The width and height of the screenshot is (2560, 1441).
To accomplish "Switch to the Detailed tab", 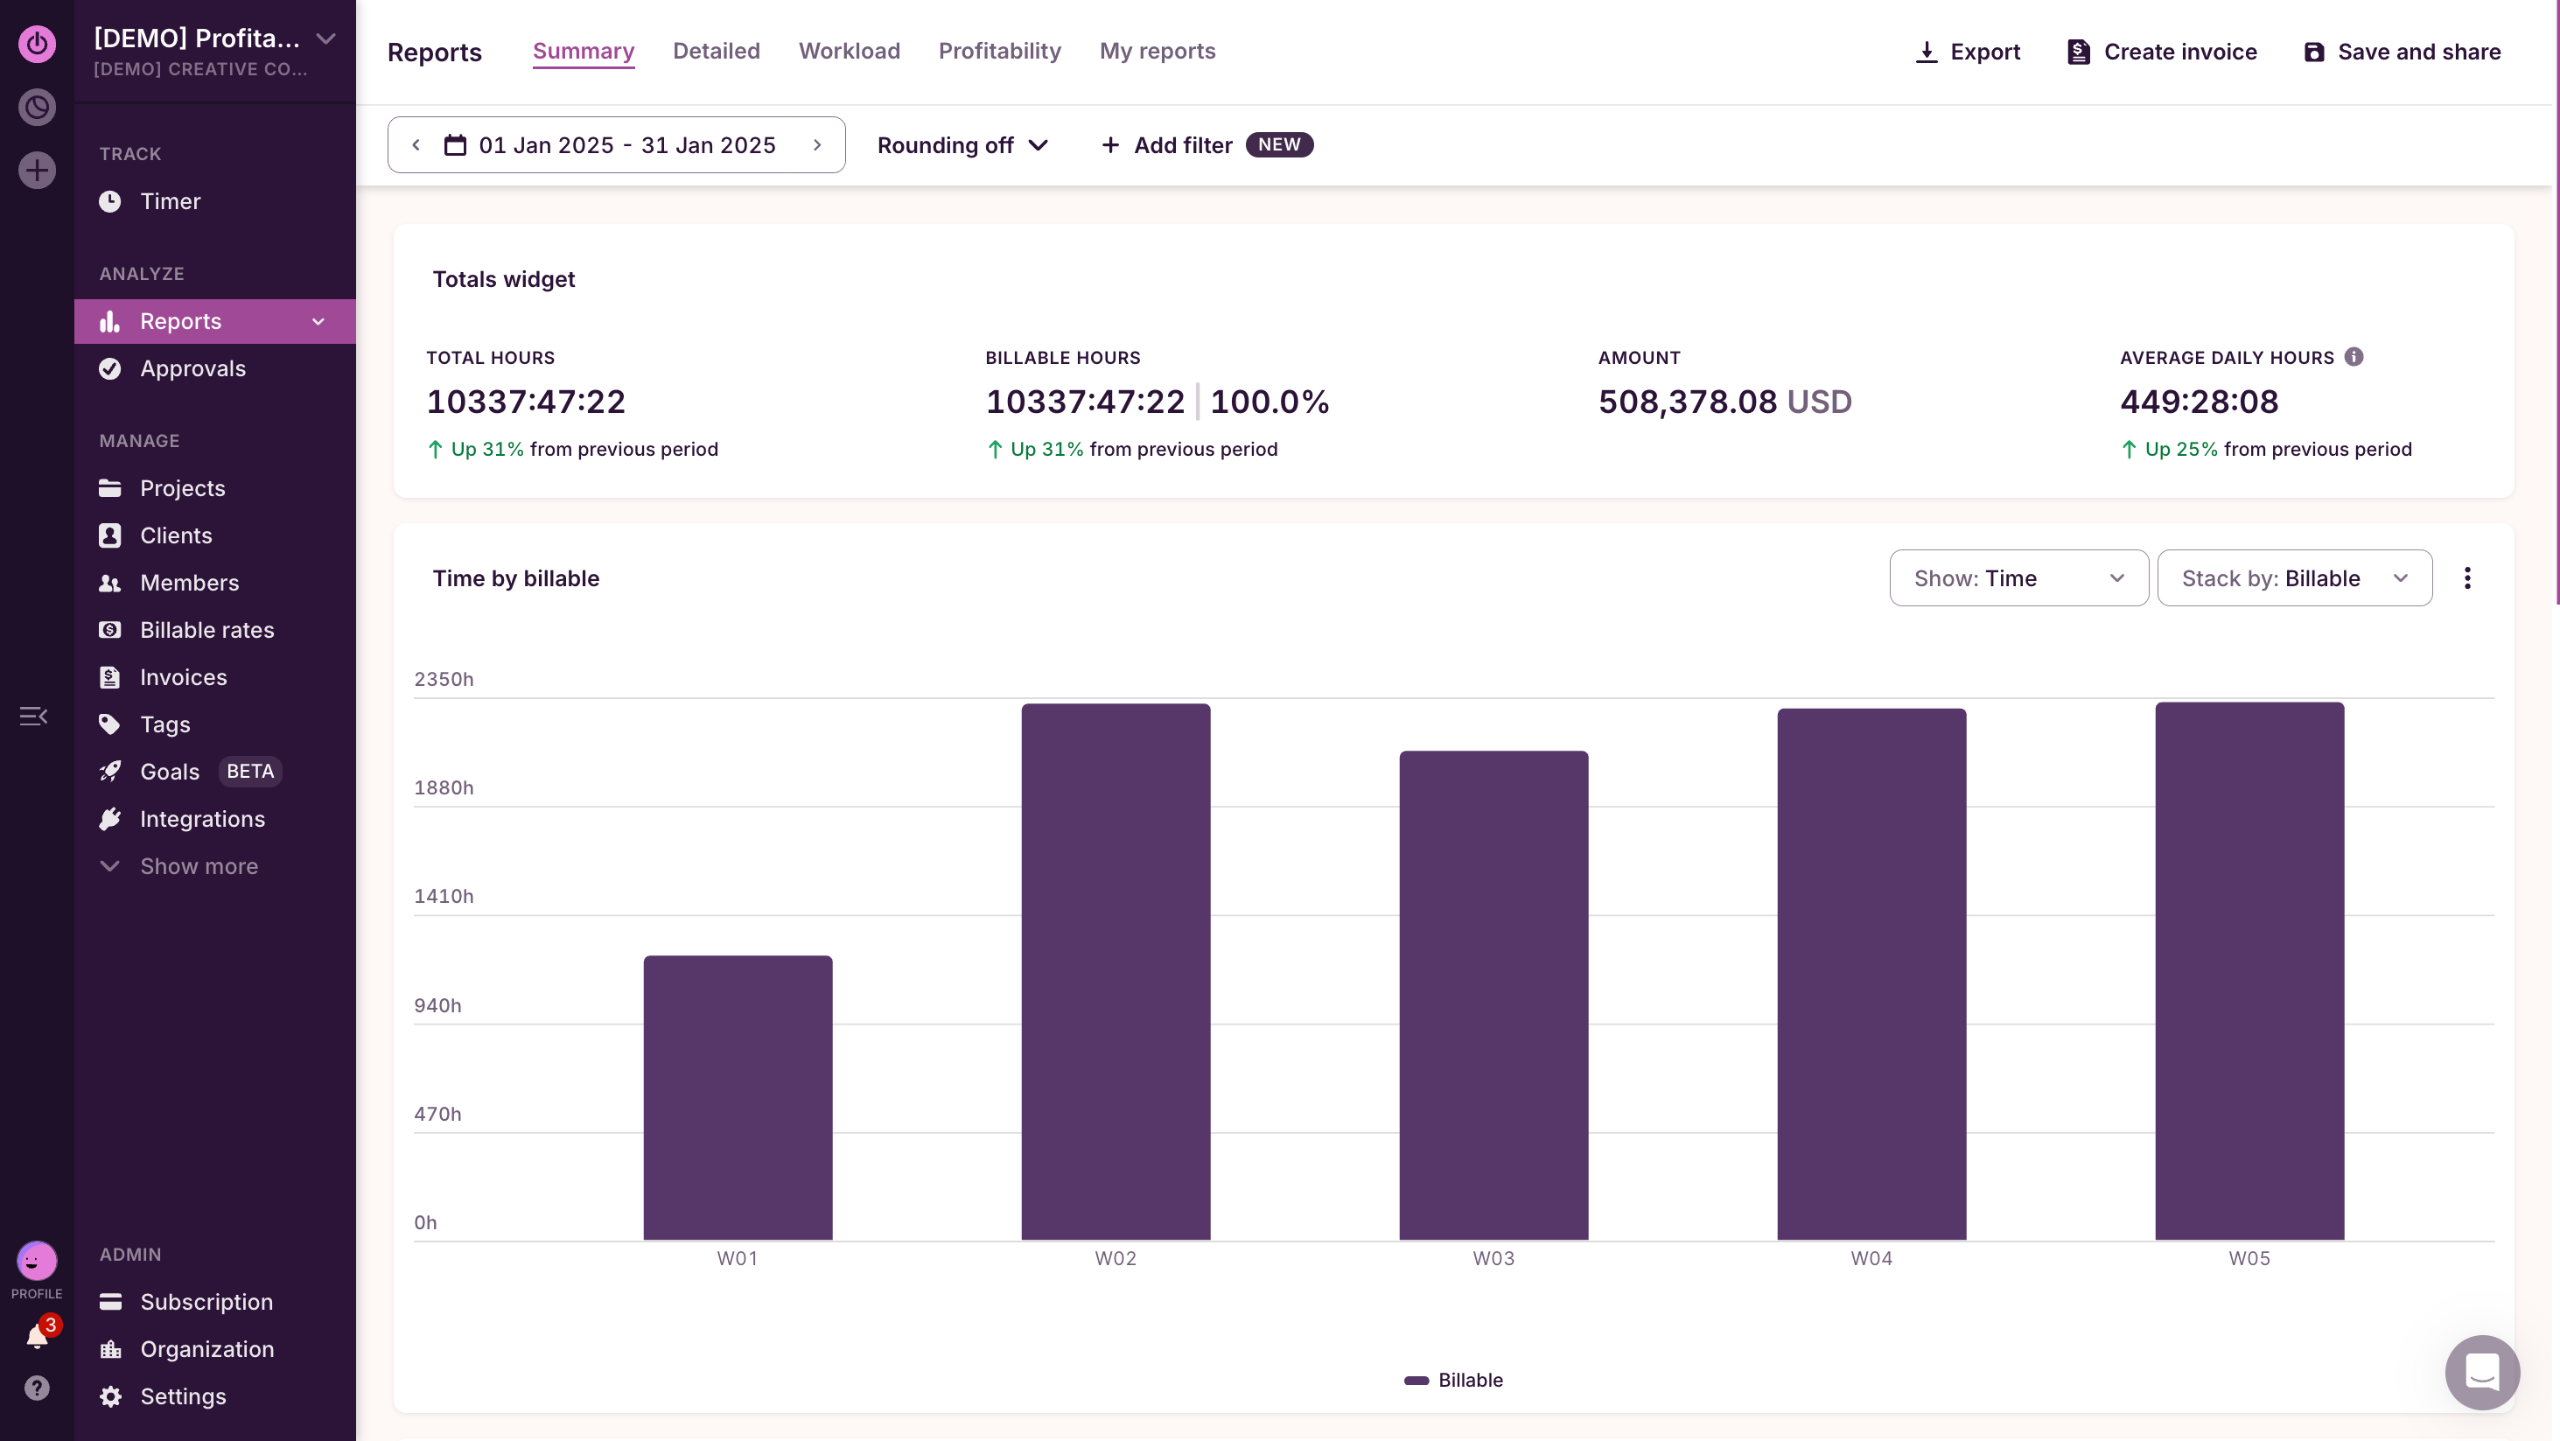I will click(x=716, y=51).
